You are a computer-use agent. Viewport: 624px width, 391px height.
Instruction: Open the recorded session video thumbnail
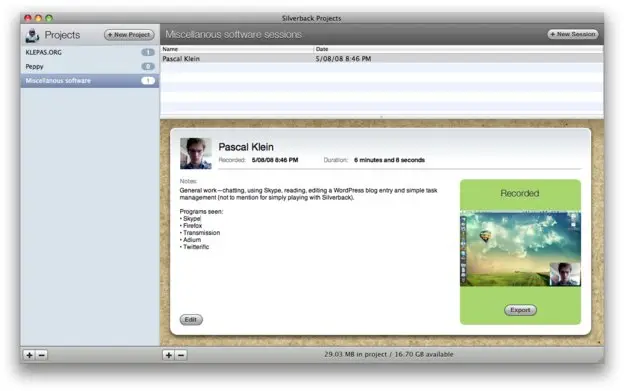click(520, 249)
